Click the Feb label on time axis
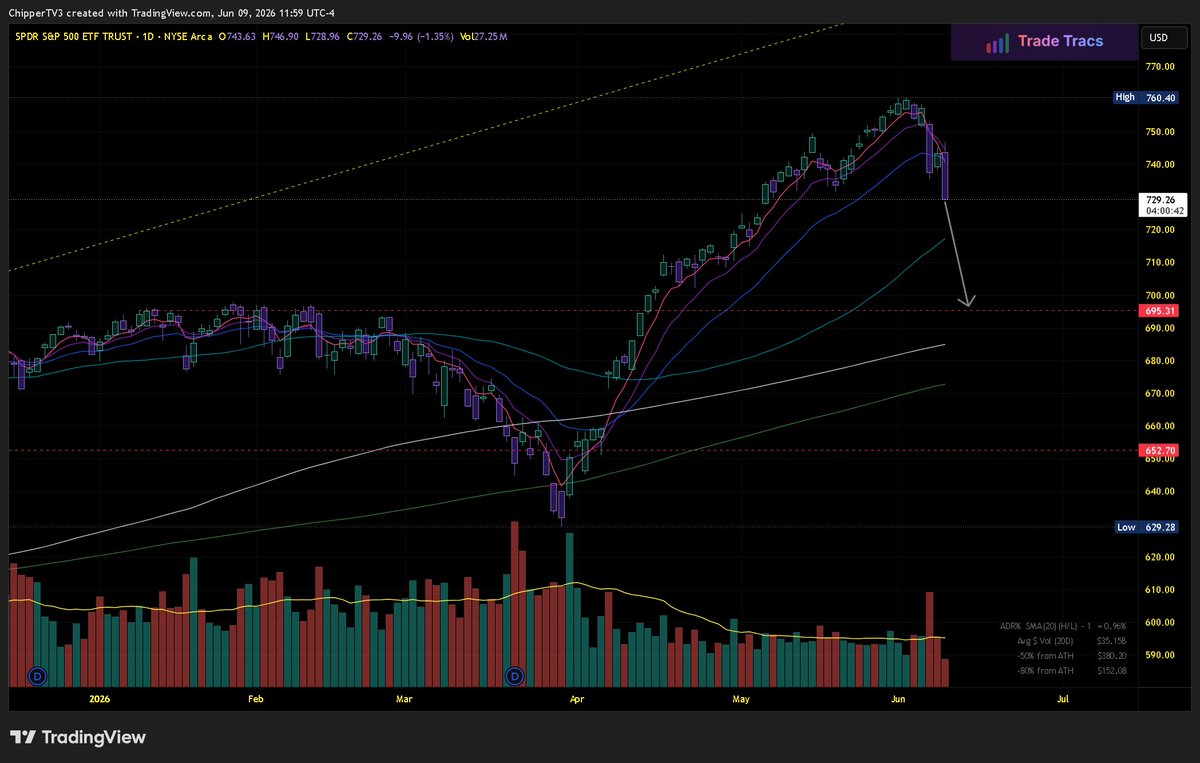The image size is (1200, 763). 254,700
